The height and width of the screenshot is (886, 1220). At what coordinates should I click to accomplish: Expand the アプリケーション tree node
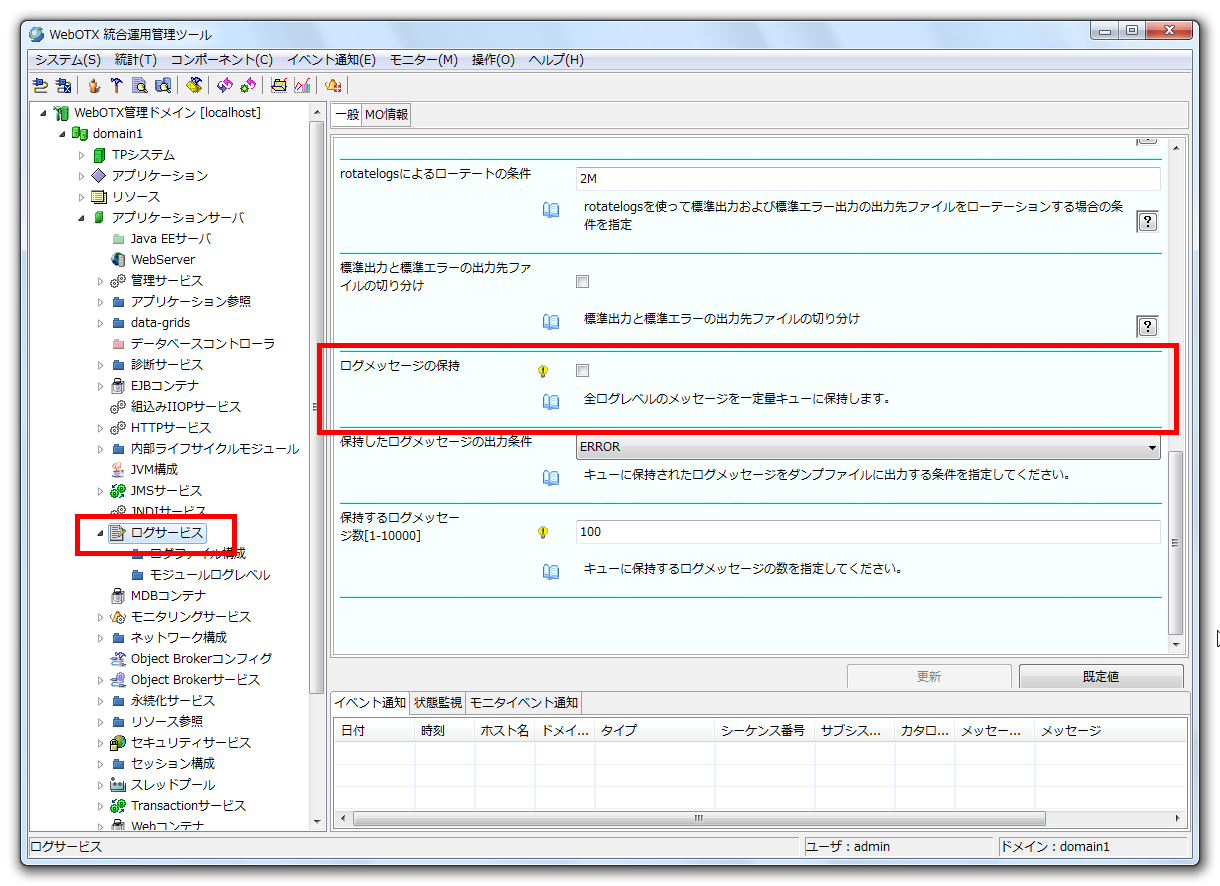click(82, 175)
